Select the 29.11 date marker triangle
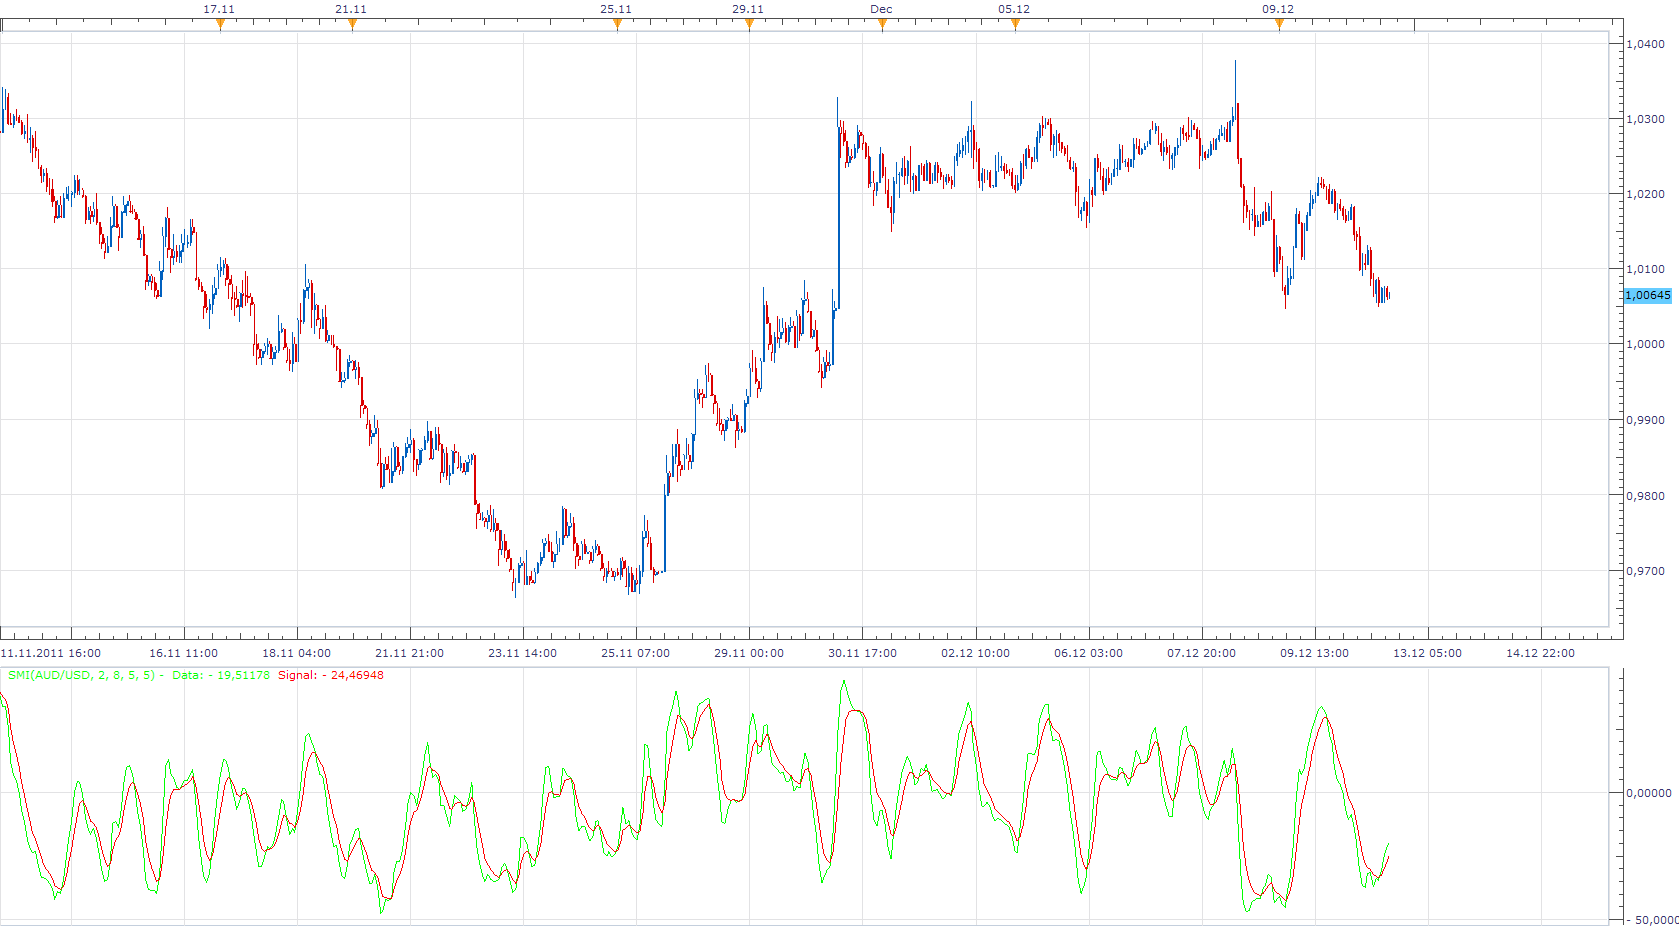 [x=749, y=25]
